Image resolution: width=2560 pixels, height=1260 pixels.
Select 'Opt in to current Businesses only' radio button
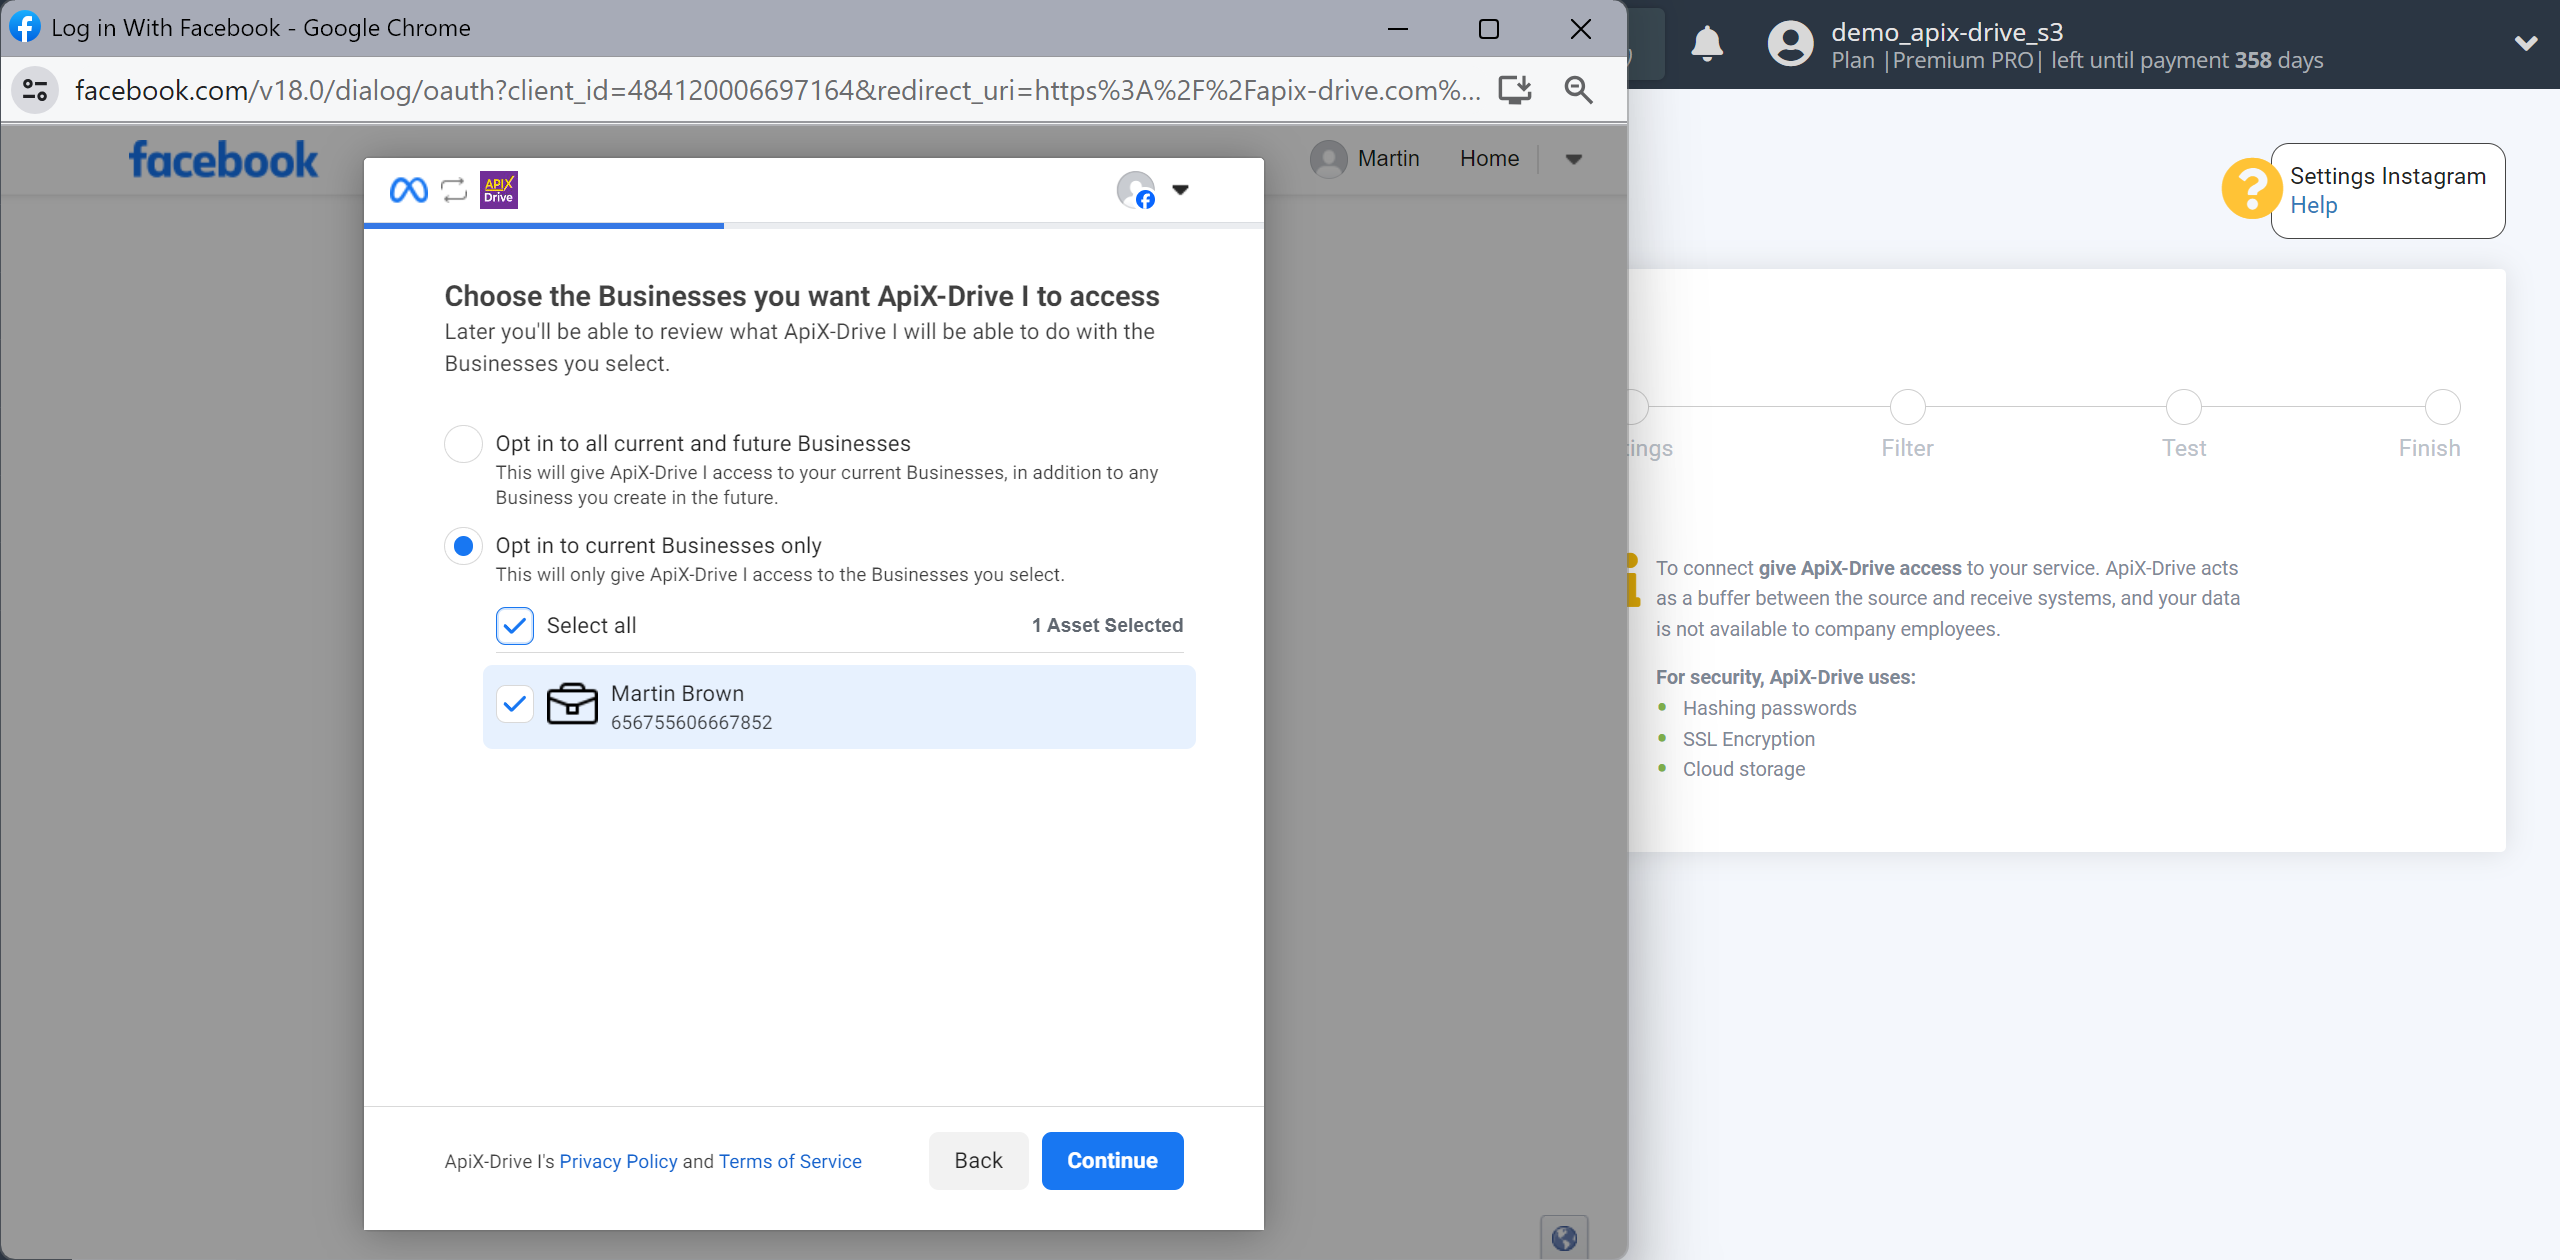click(x=462, y=545)
